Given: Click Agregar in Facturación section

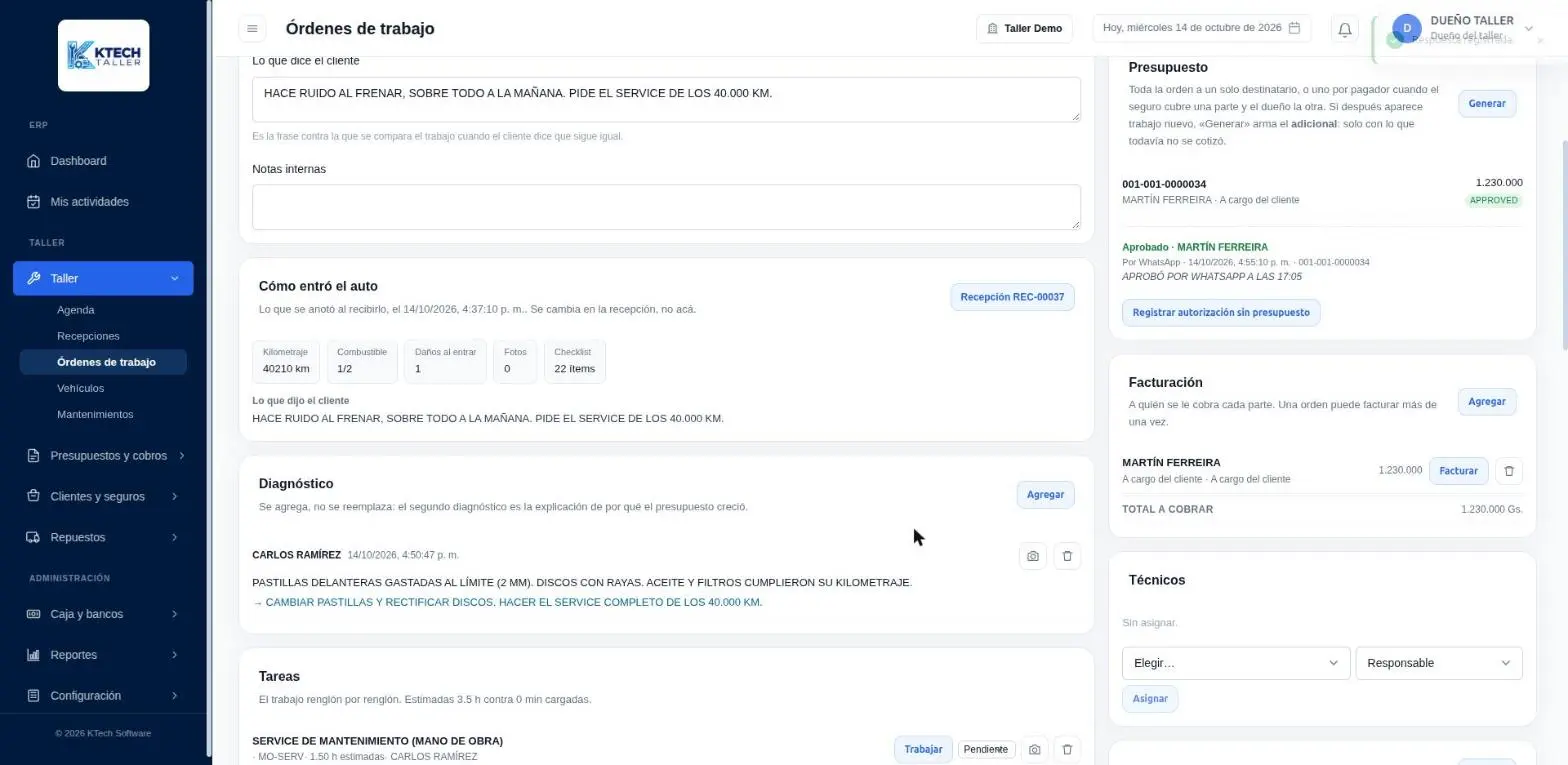Looking at the screenshot, I should 1487,402.
